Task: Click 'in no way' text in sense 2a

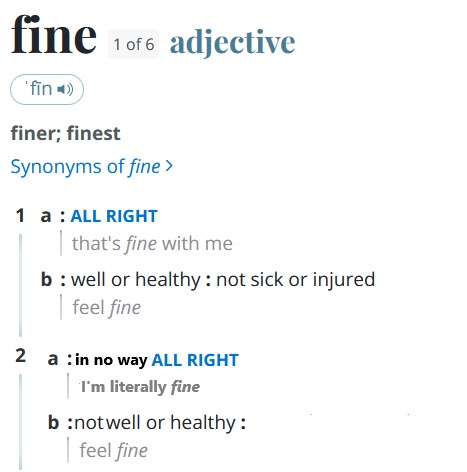Action: pyautogui.click(x=111, y=360)
